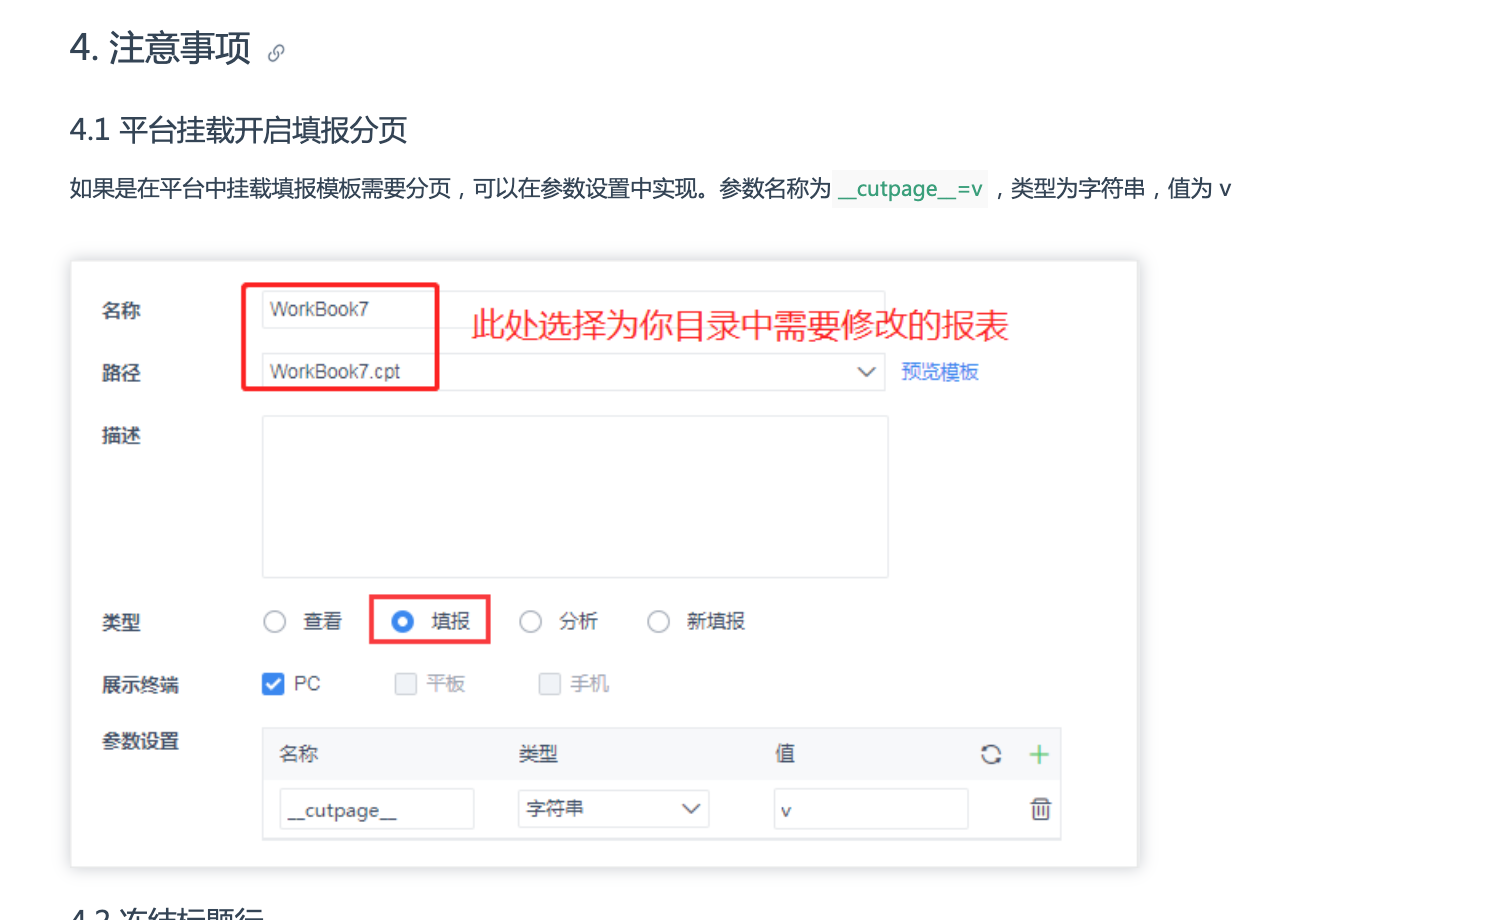The image size is (1496, 920).
Task: Click the green __cutpage__=v code text
Action: coord(910,189)
